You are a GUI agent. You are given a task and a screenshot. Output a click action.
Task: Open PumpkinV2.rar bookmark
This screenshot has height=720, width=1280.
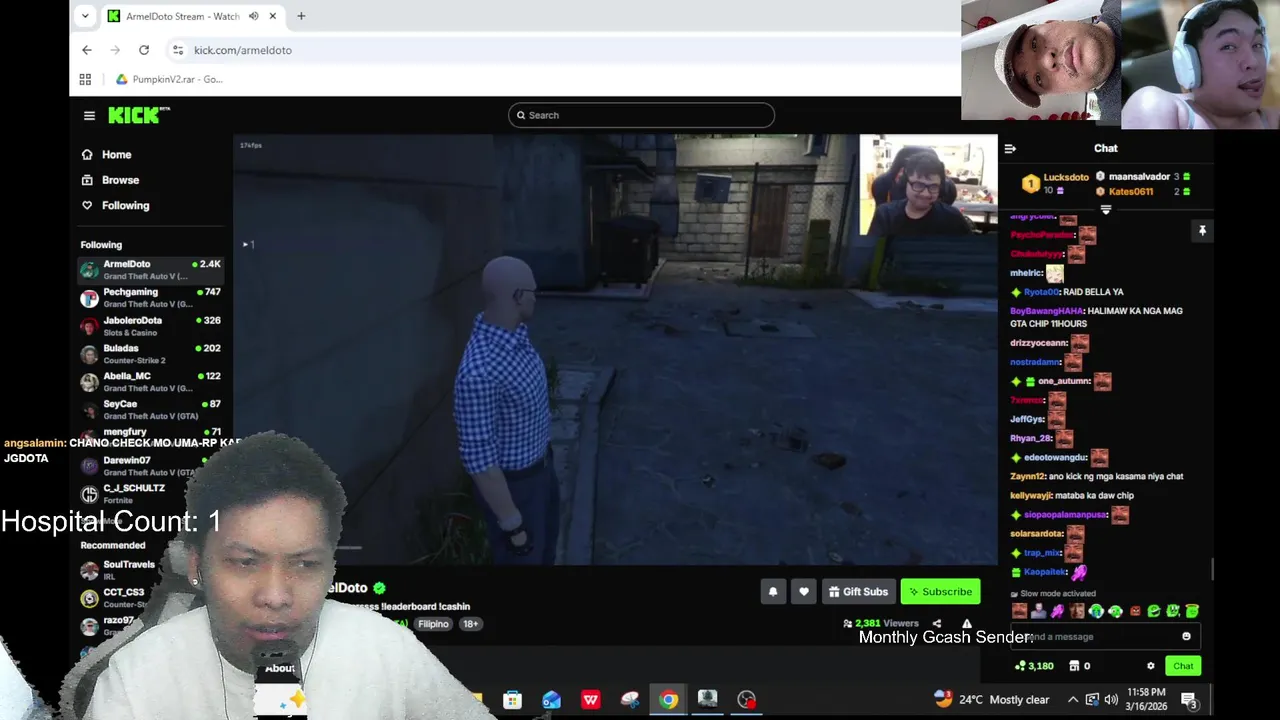(x=169, y=79)
